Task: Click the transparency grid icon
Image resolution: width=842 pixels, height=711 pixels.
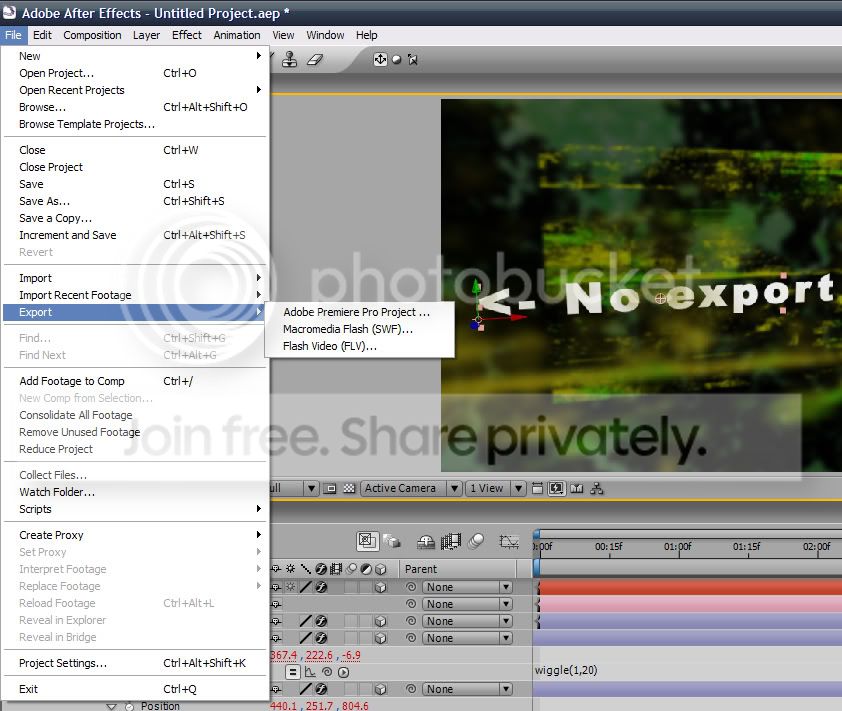Action: pos(349,488)
